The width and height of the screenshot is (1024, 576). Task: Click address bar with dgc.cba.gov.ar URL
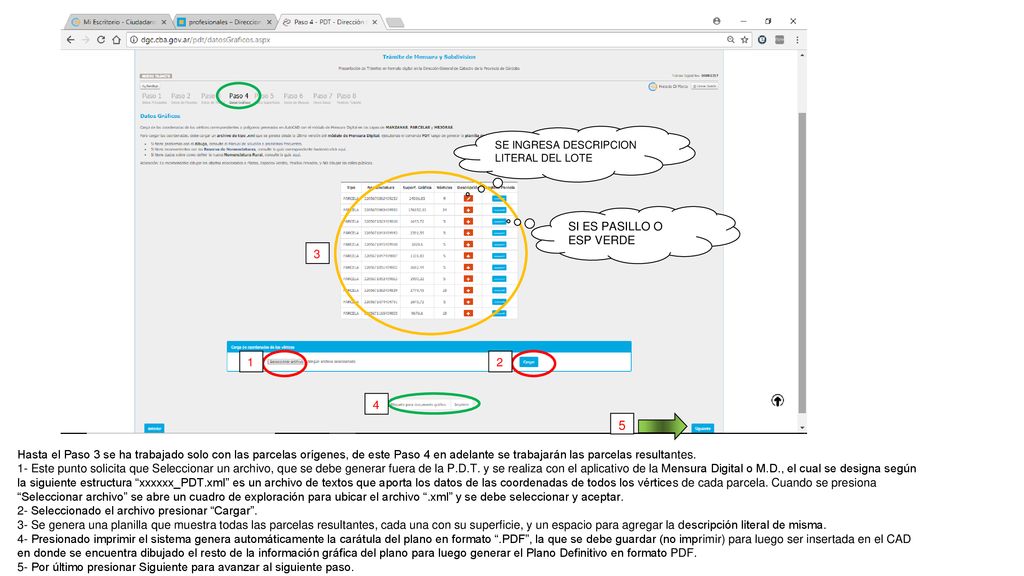click(x=424, y=40)
